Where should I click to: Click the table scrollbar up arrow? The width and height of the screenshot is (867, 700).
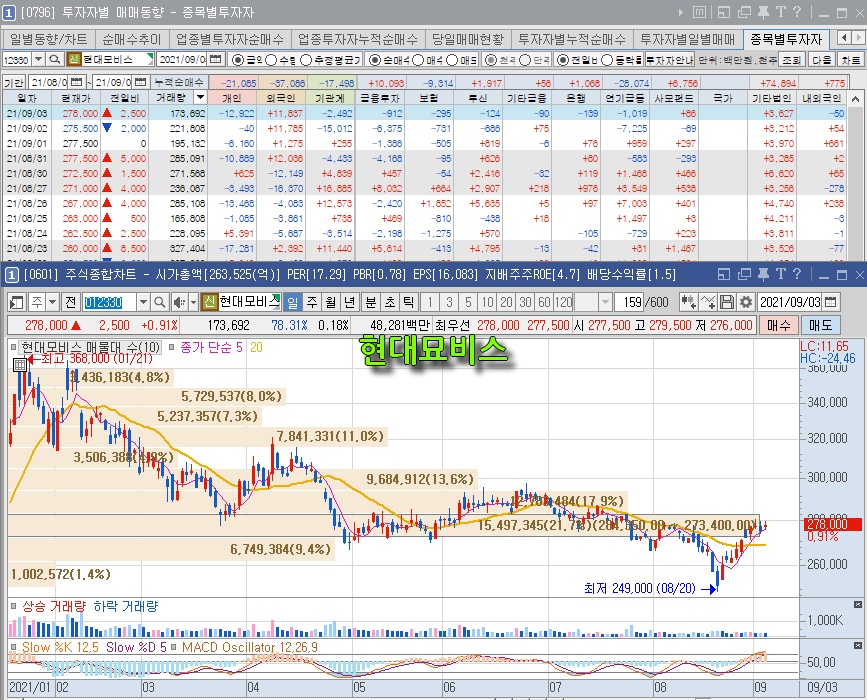pyautogui.click(x=855, y=99)
